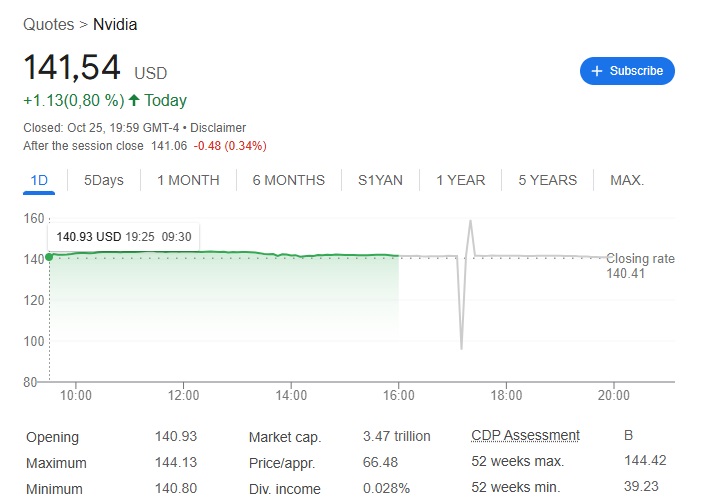The height and width of the screenshot is (501, 705).
Task: Switch to the 5Days tab
Action: coord(104,180)
